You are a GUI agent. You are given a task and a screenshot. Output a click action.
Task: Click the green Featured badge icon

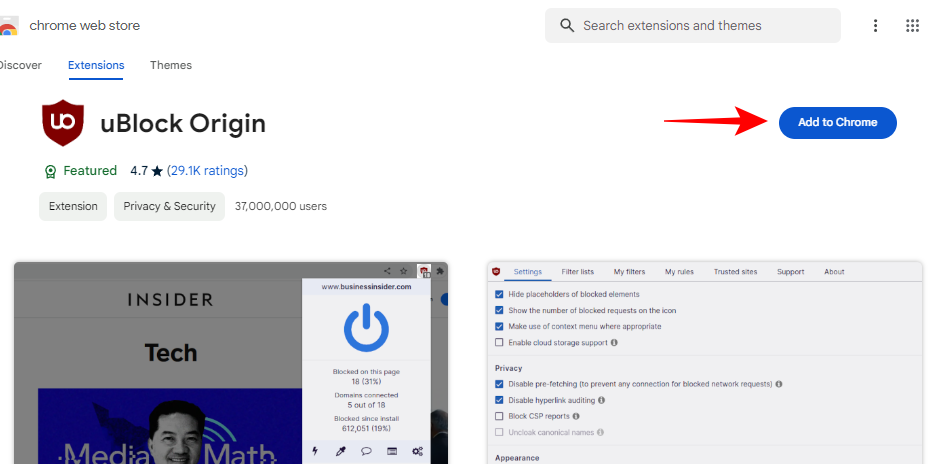50,171
